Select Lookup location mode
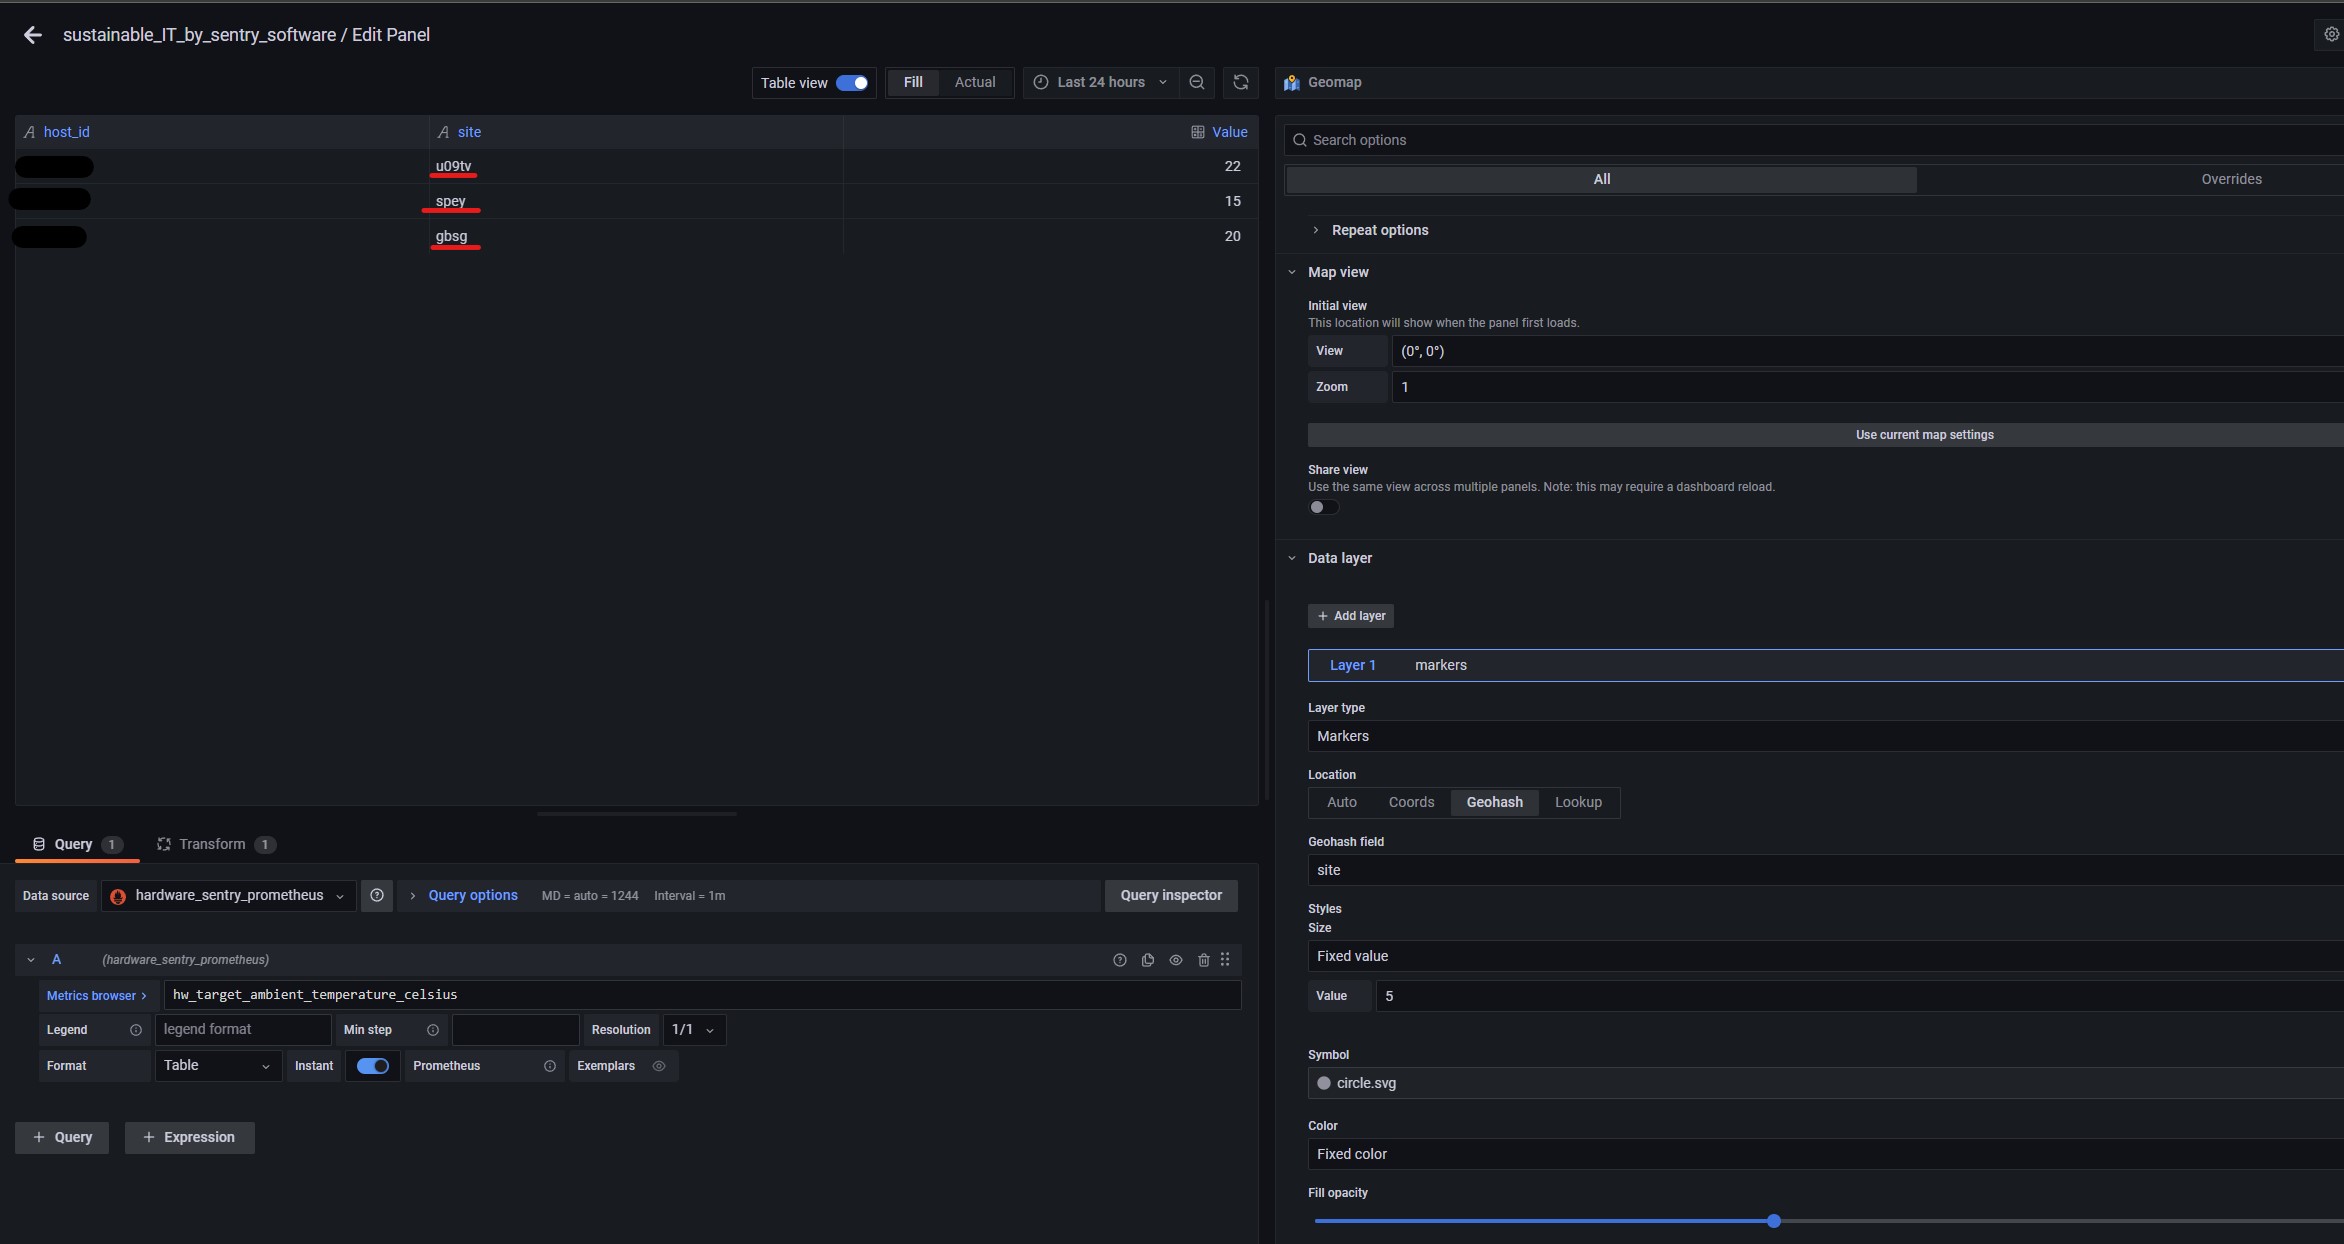This screenshot has width=2344, height=1244. pos(1578,802)
